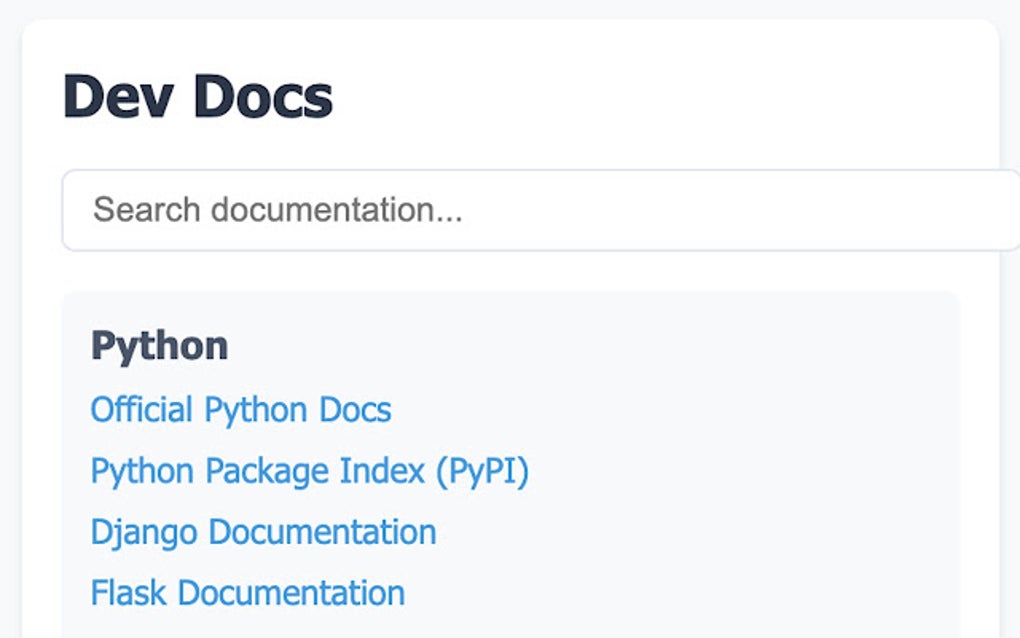The width and height of the screenshot is (1020, 638).
Task: Navigate to official Python documentation
Action: [x=241, y=410]
